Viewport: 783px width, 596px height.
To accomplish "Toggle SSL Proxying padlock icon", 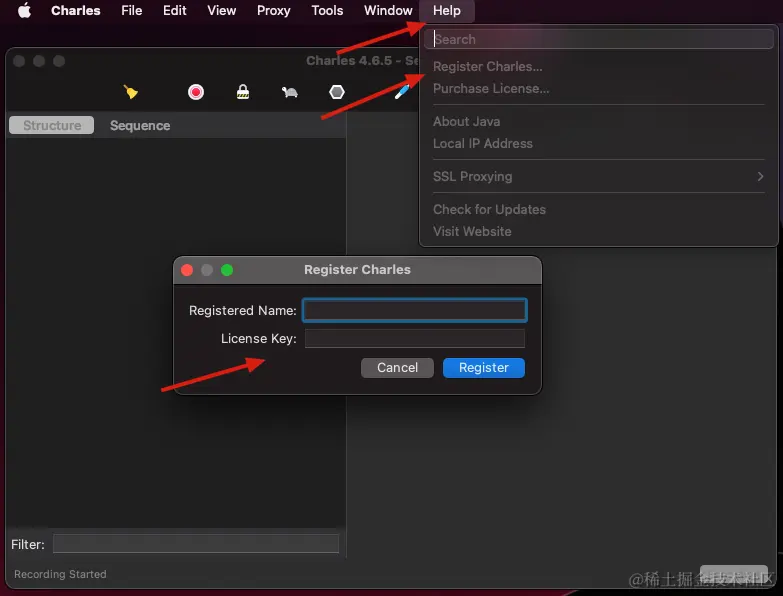I will (243, 92).
